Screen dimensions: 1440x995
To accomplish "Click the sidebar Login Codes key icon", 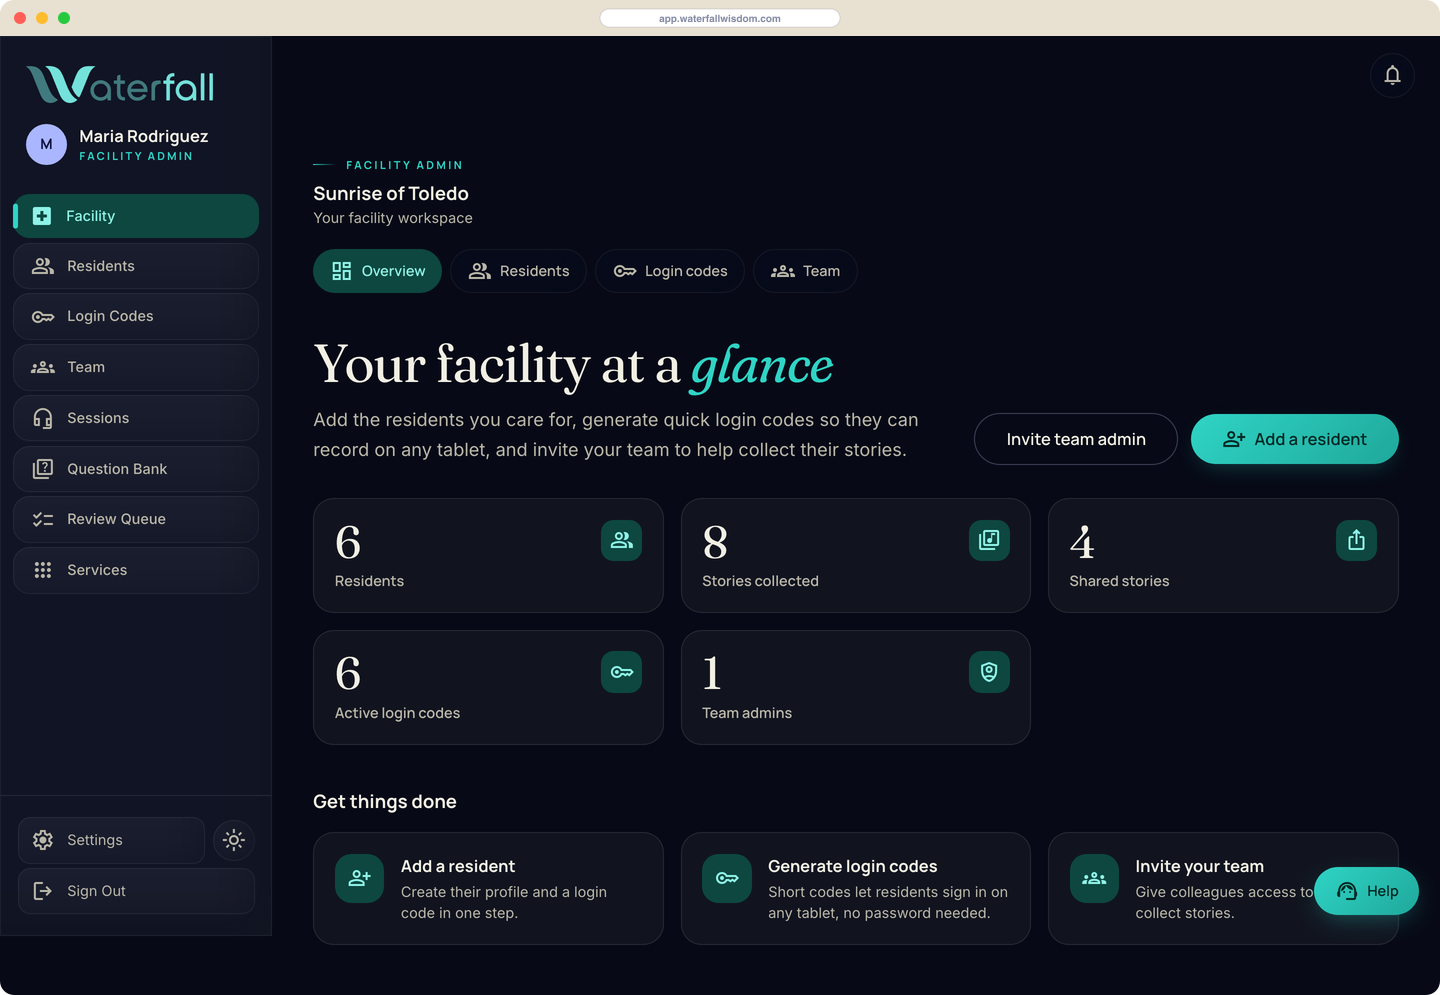I will click(43, 317).
